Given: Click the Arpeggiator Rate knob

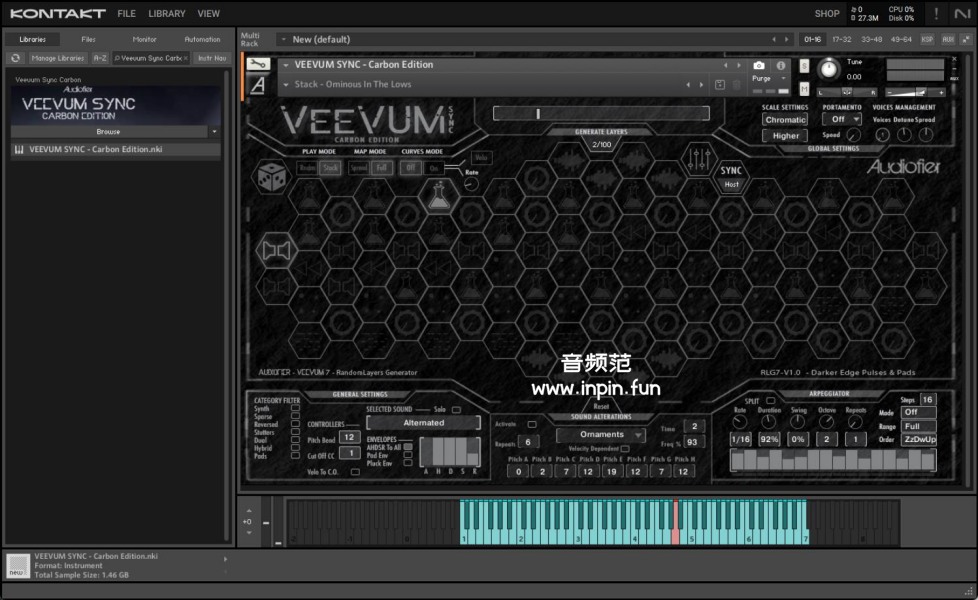Looking at the screenshot, I should 740,422.
